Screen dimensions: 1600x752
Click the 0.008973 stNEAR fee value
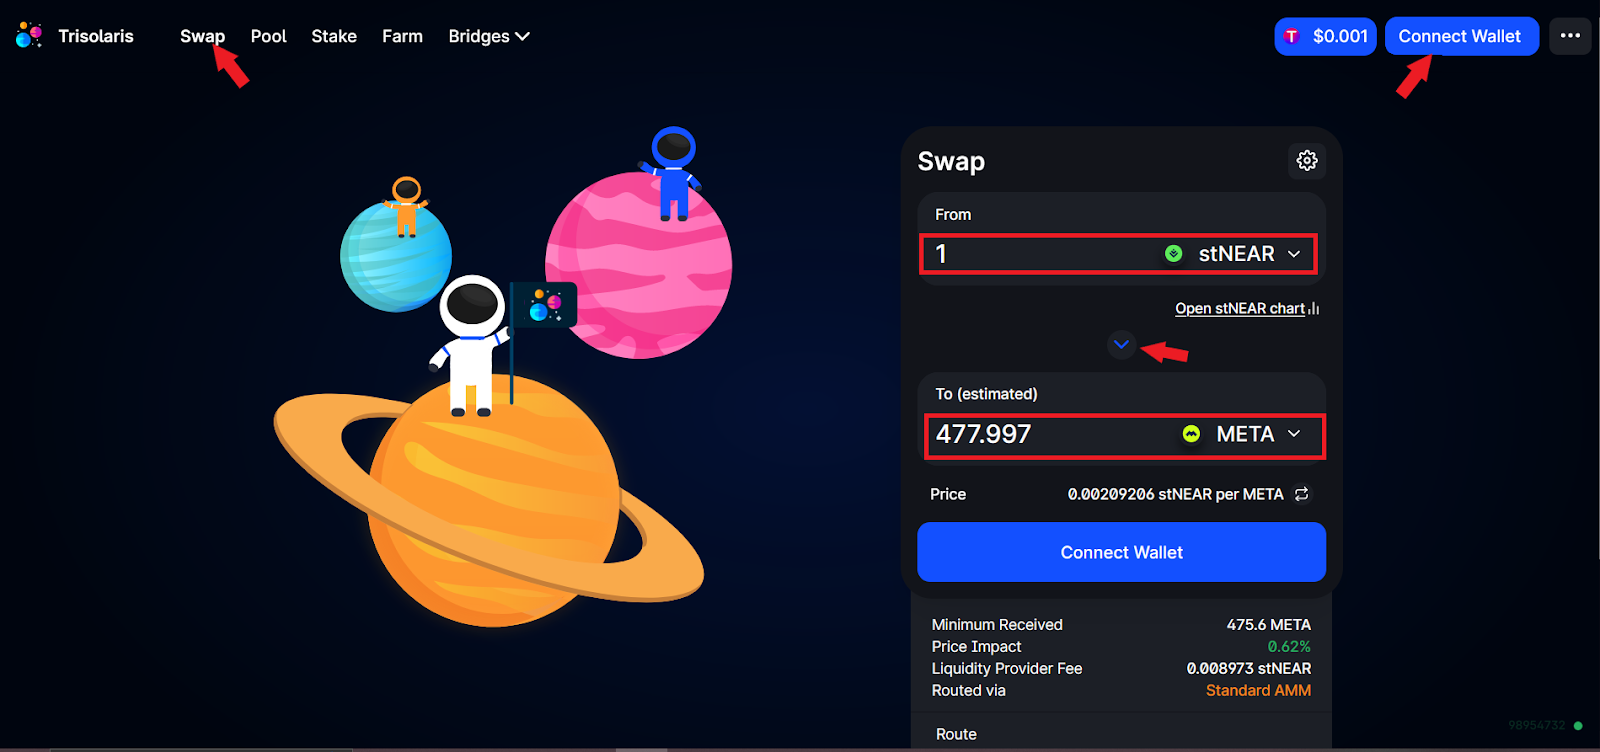[1248, 668]
